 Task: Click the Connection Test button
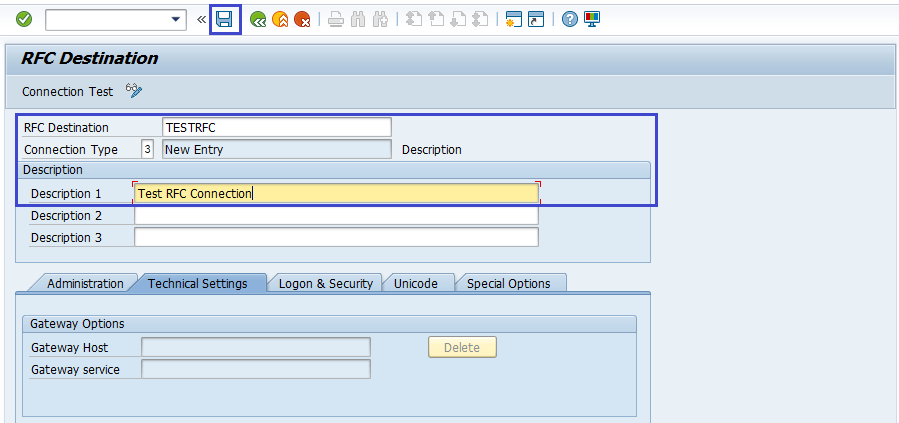(67, 91)
